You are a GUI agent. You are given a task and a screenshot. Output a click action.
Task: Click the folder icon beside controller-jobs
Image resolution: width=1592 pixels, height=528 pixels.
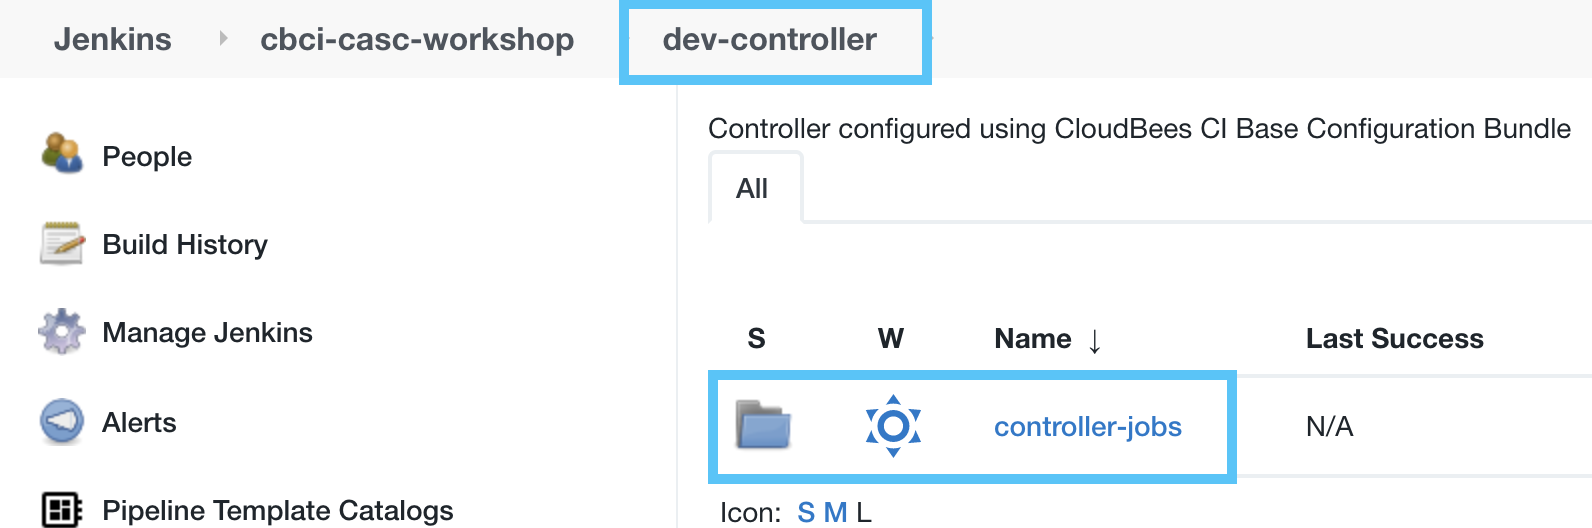[x=763, y=425]
